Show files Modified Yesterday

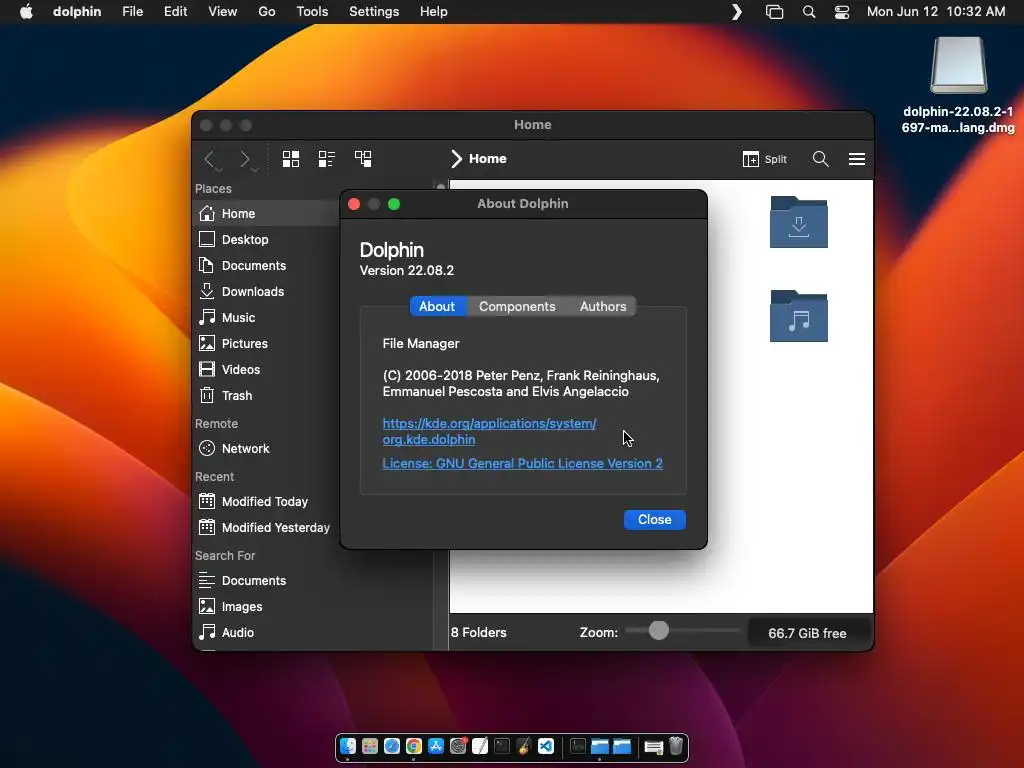click(266, 528)
